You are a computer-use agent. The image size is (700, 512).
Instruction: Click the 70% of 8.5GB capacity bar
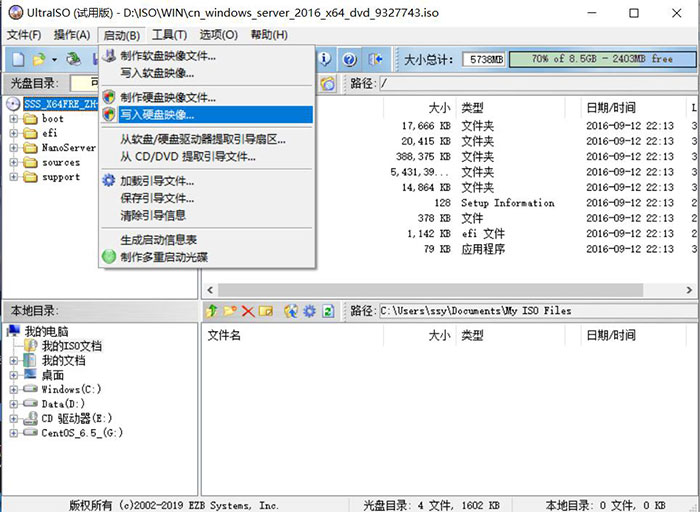(x=603, y=59)
